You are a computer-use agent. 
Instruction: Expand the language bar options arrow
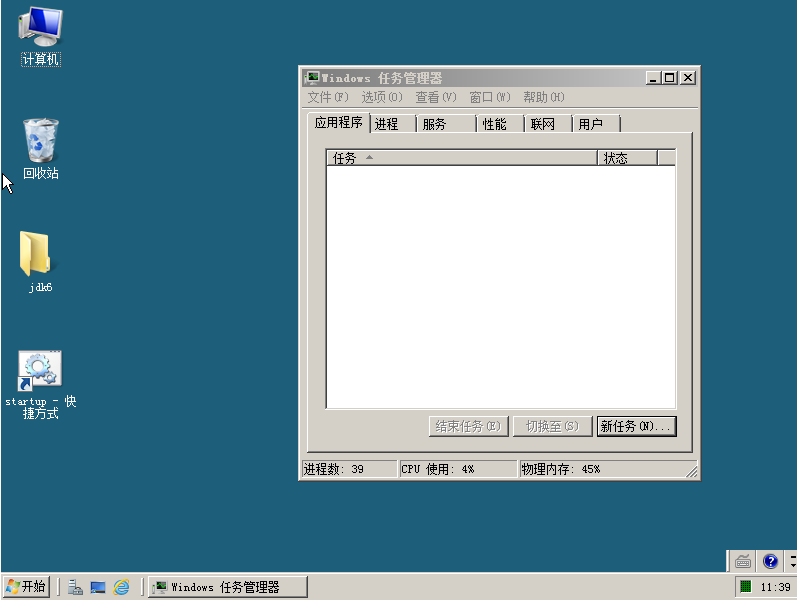click(x=792, y=561)
